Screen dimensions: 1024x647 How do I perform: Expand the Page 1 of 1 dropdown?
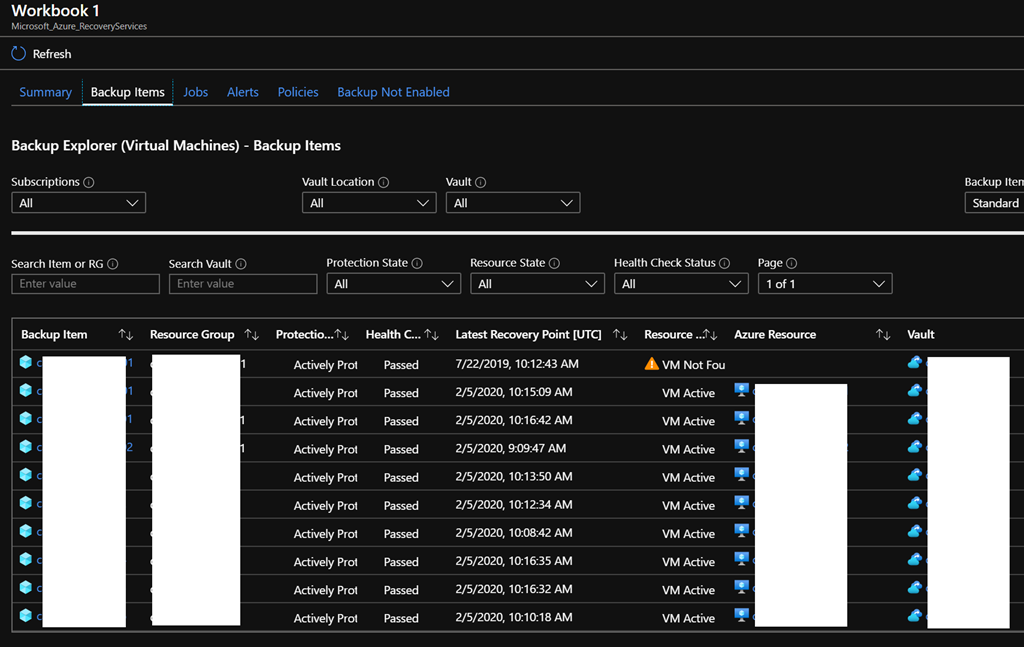tap(824, 284)
